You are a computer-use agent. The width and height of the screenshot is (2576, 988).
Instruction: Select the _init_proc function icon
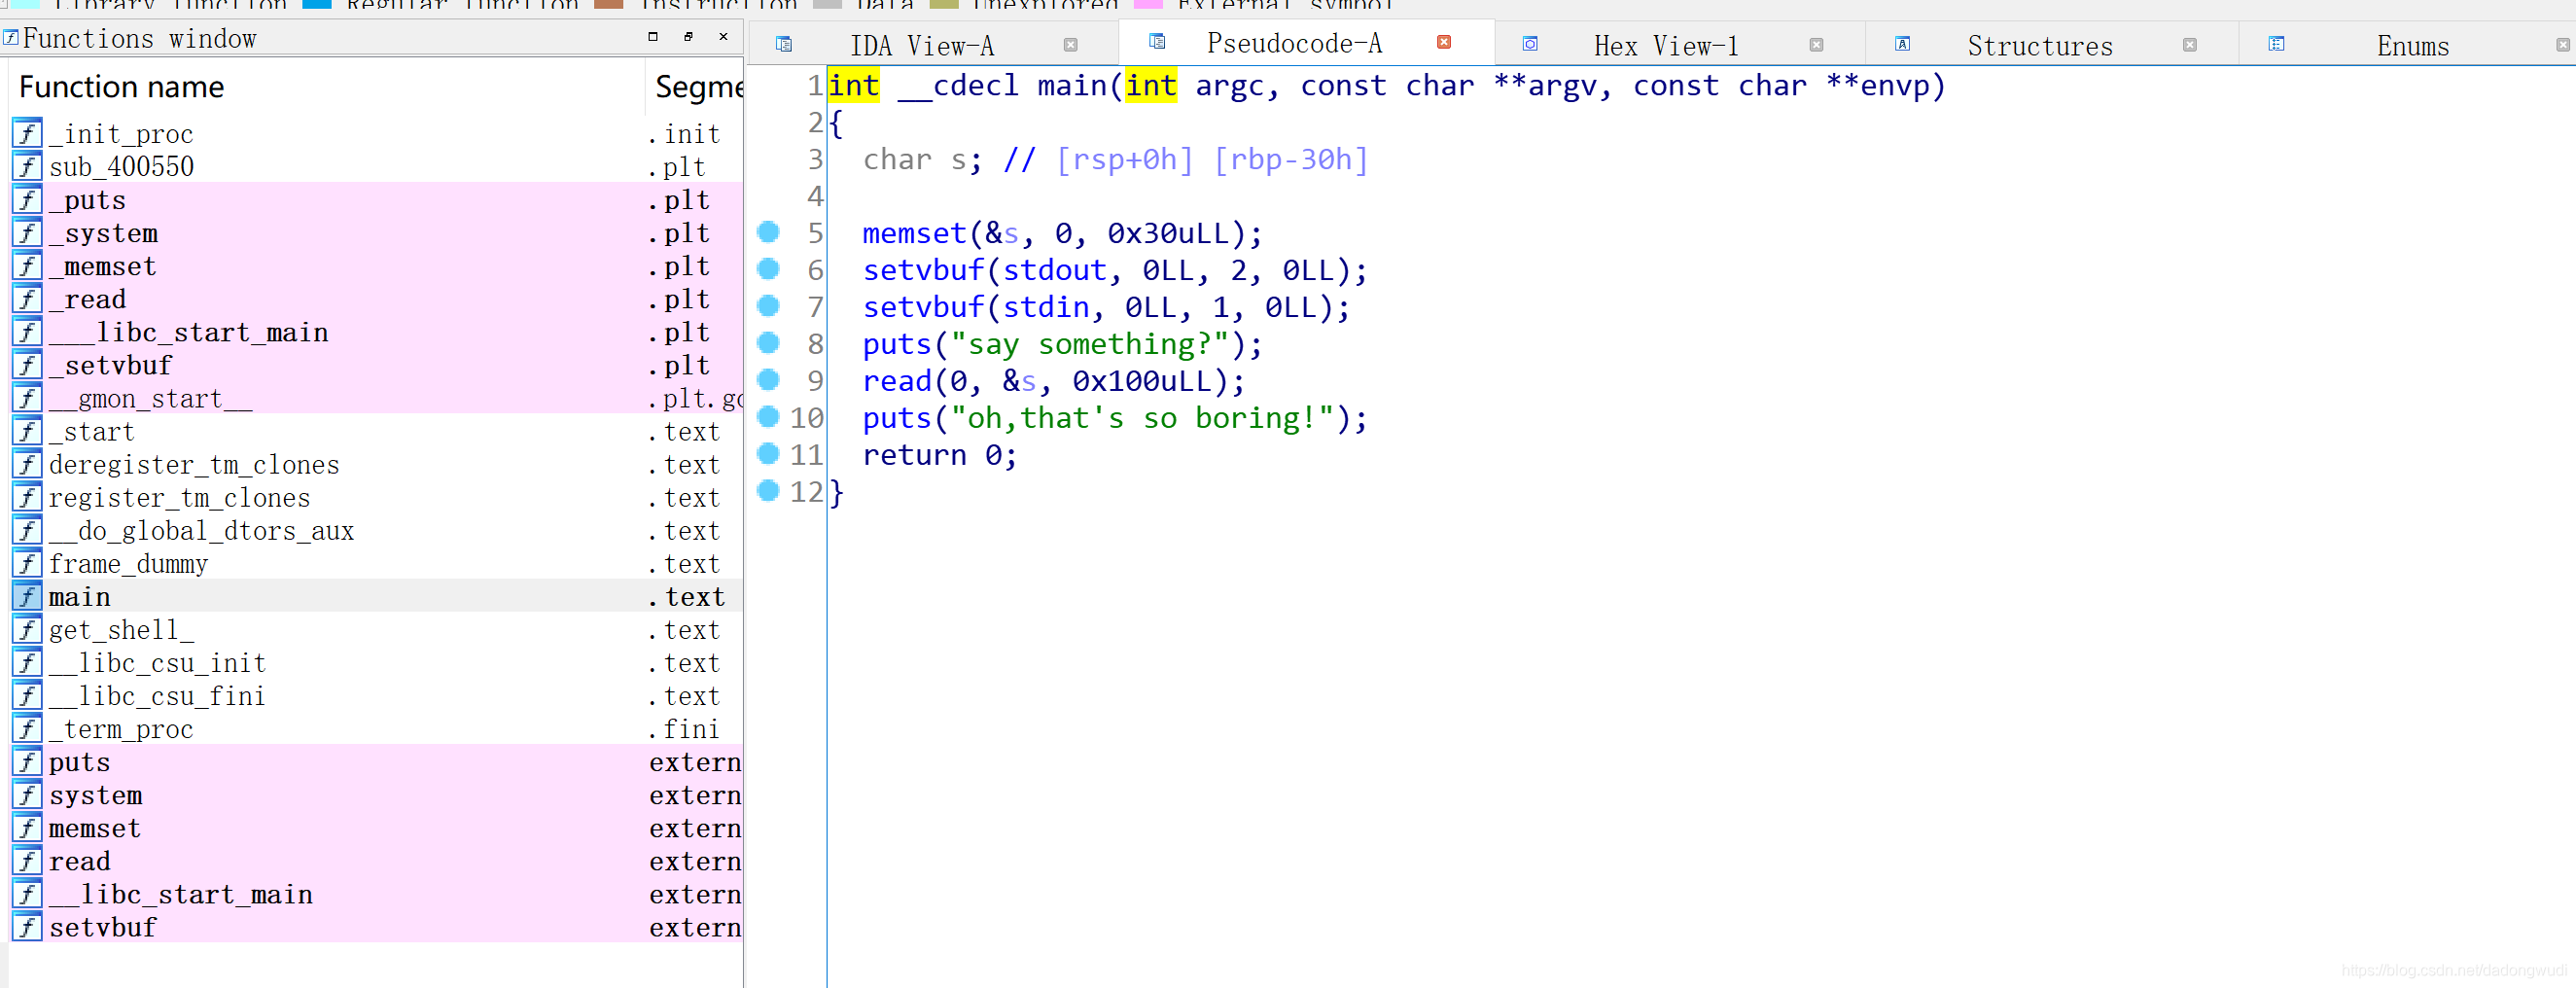[27, 133]
